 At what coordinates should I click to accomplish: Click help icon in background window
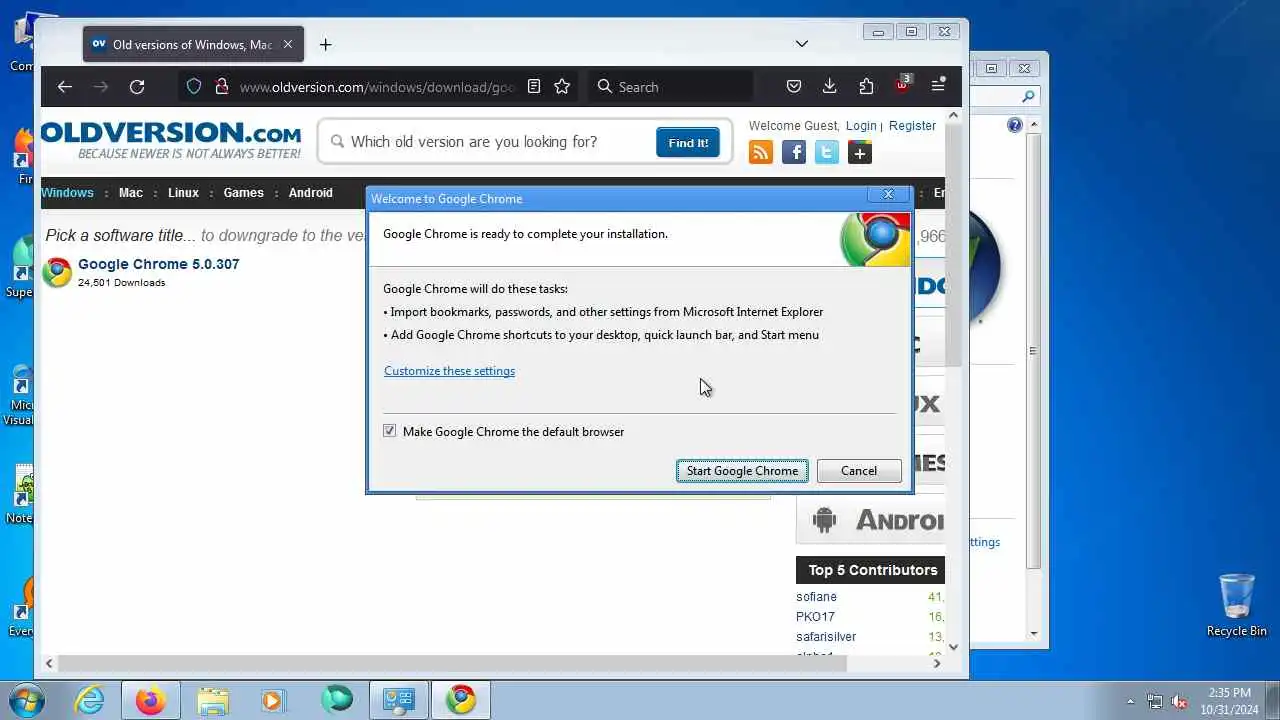click(x=1015, y=125)
